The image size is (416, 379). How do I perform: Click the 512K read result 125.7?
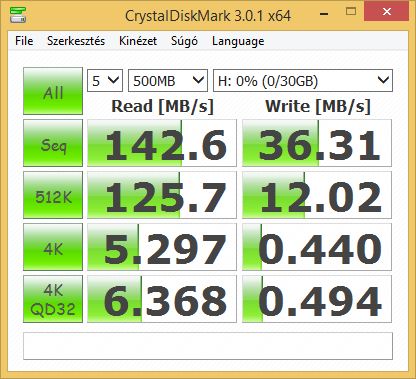tap(162, 195)
